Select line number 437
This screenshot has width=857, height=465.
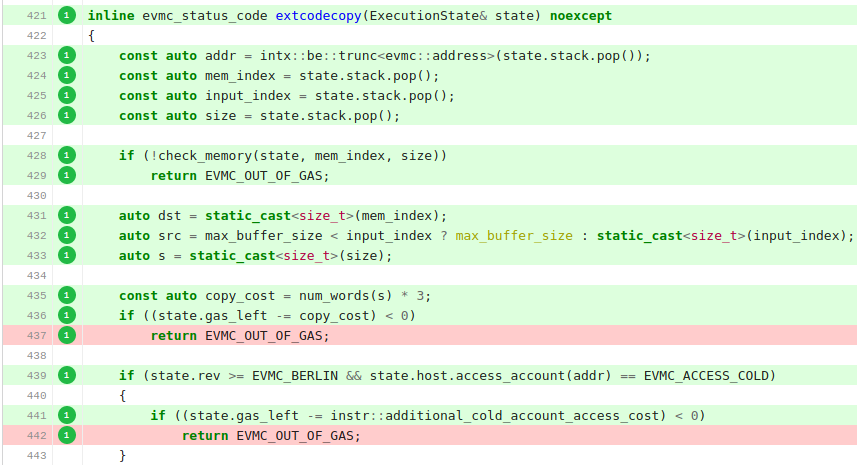pyautogui.click(x=37, y=335)
